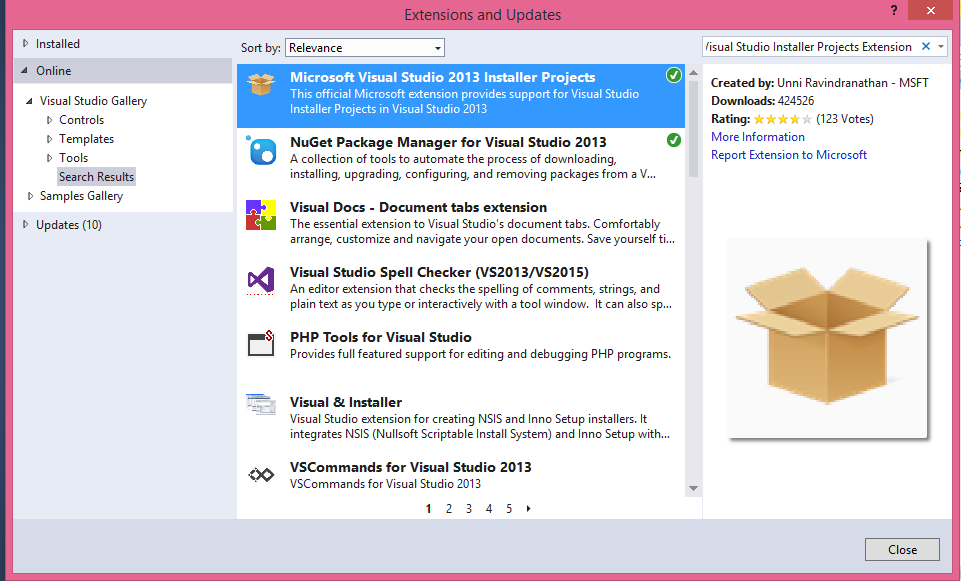Click the VSCommands infinity-style icon
Screen dimensions: 961x581
(261, 474)
